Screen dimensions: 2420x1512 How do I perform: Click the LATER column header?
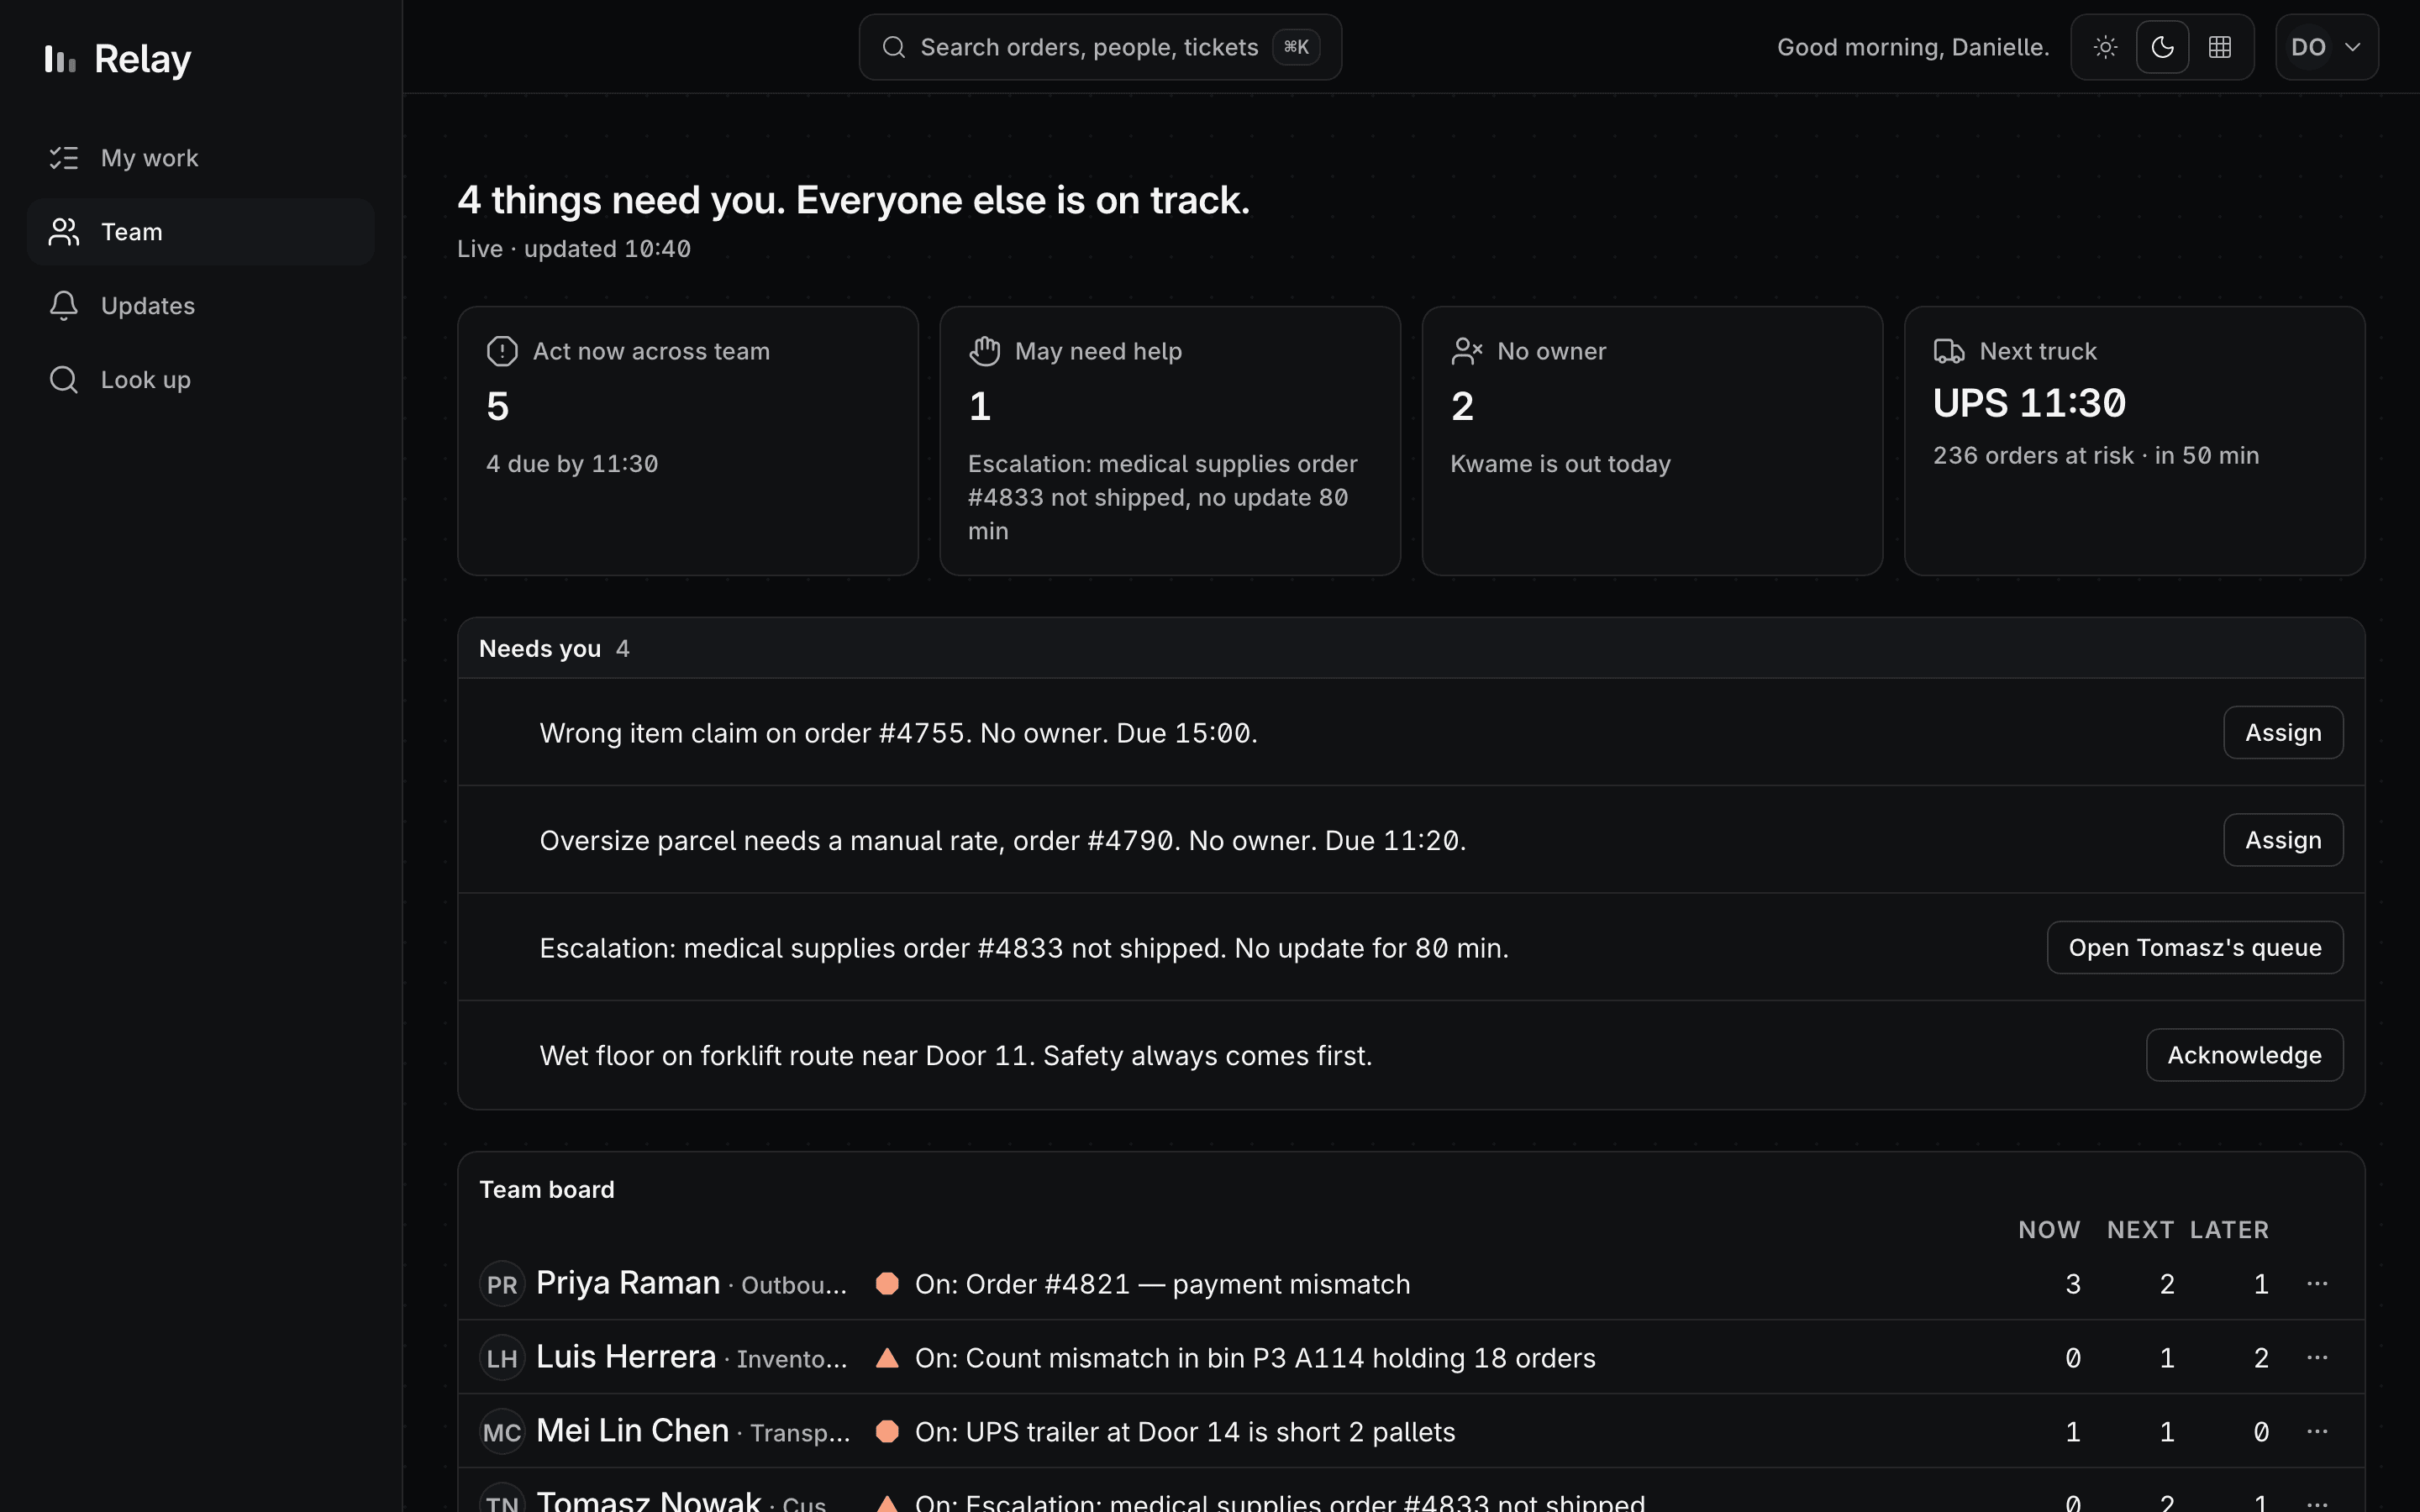coord(2229,1230)
